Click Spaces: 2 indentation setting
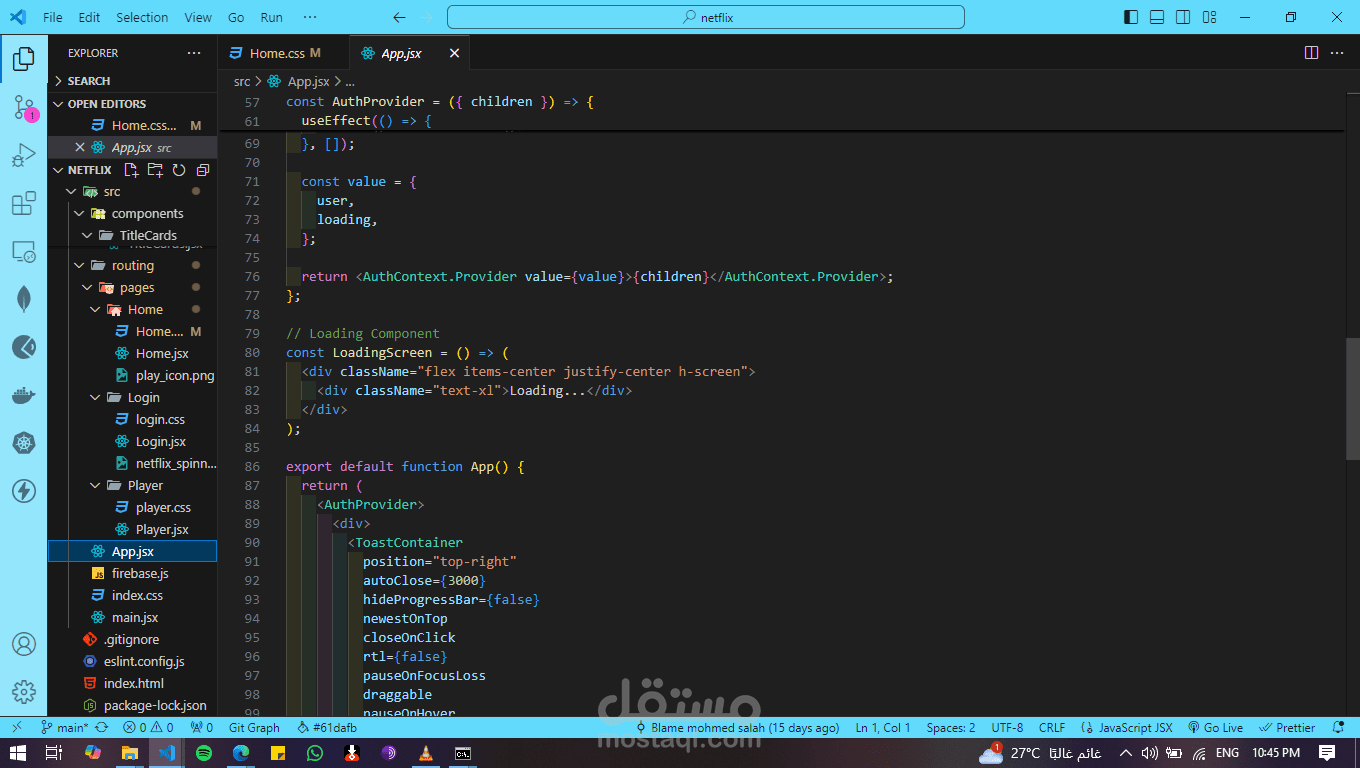Screen dimensions: 1360x768 coord(951,728)
